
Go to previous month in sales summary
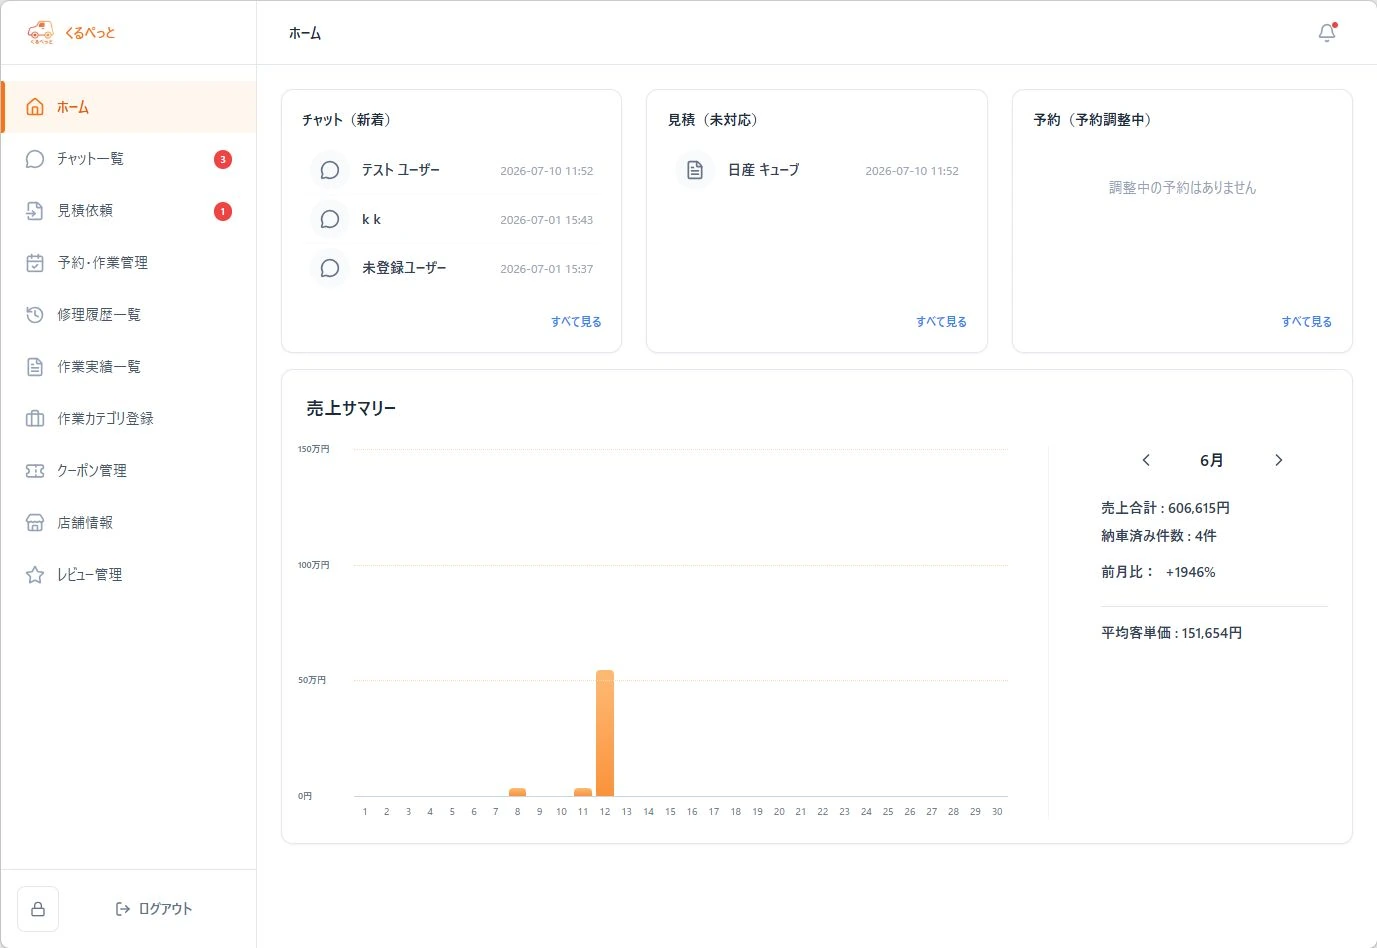click(1146, 460)
